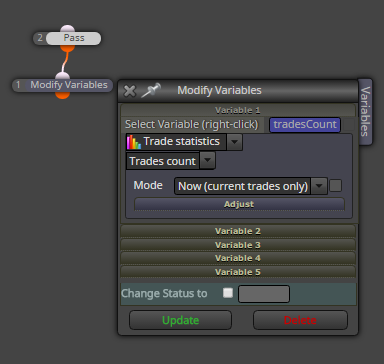384x364 pixels.
Task: Click the Select Variable (right-click) label
Action: pos(191,124)
